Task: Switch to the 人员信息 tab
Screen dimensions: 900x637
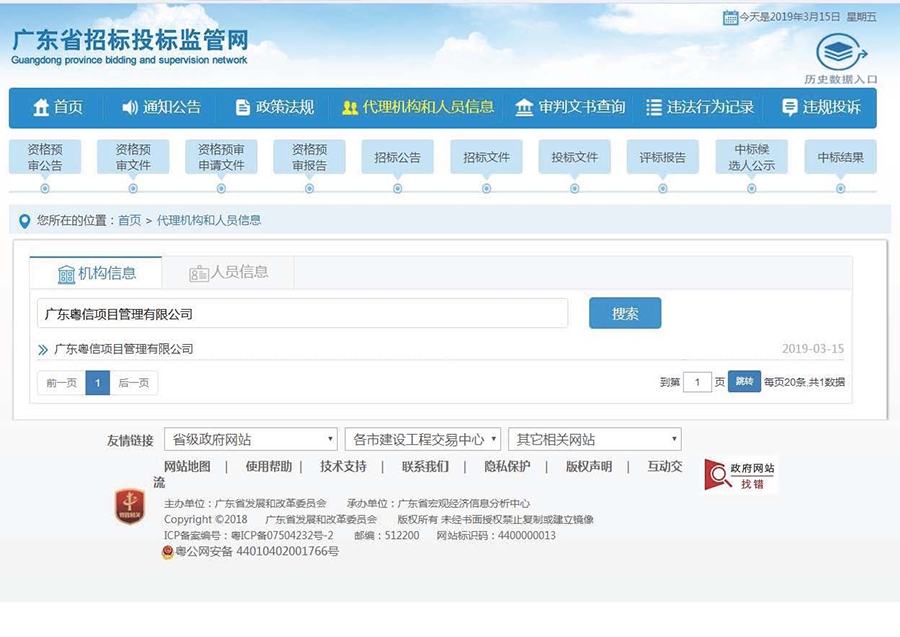Action: 229,272
